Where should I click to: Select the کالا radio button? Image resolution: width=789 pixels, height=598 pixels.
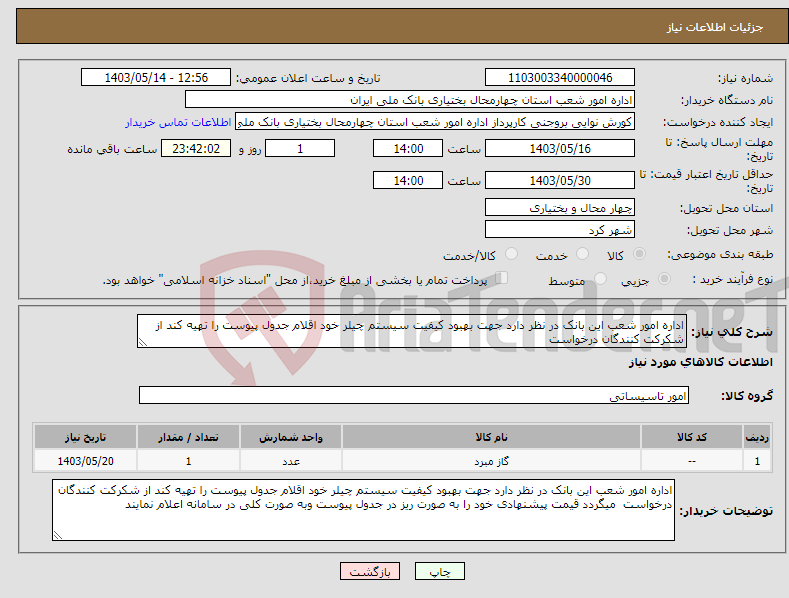639,254
